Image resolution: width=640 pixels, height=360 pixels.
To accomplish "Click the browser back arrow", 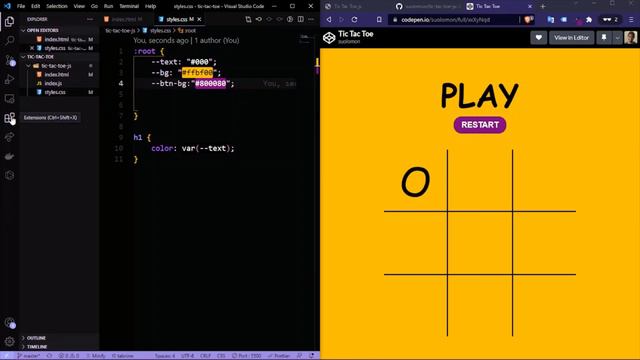I will [329, 19].
